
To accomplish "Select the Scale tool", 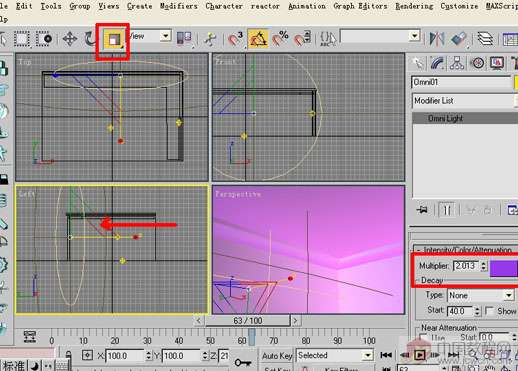I will pyautogui.click(x=113, y=40).
